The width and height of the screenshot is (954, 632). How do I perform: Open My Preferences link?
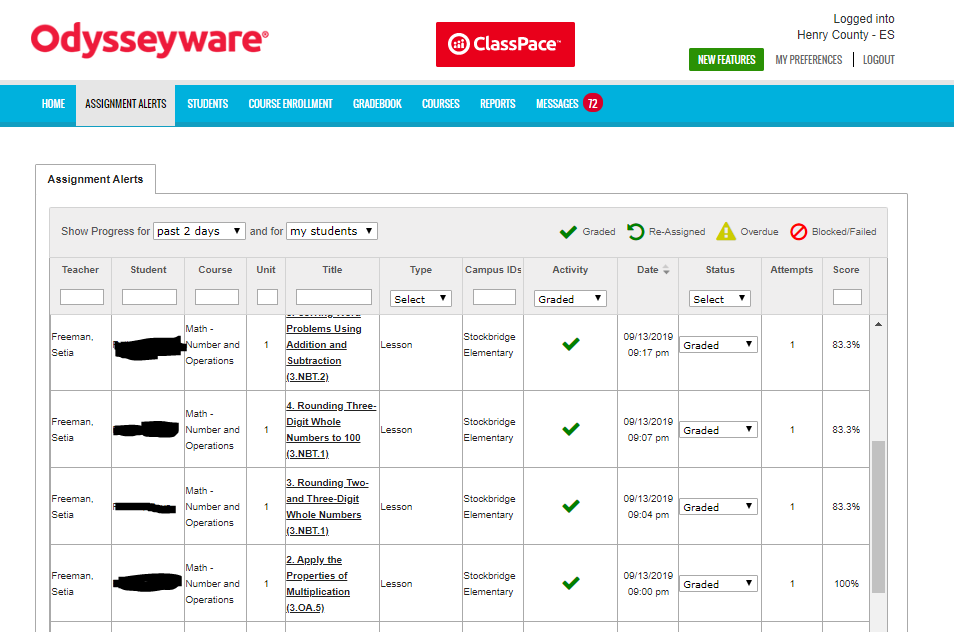click(809, 60)
